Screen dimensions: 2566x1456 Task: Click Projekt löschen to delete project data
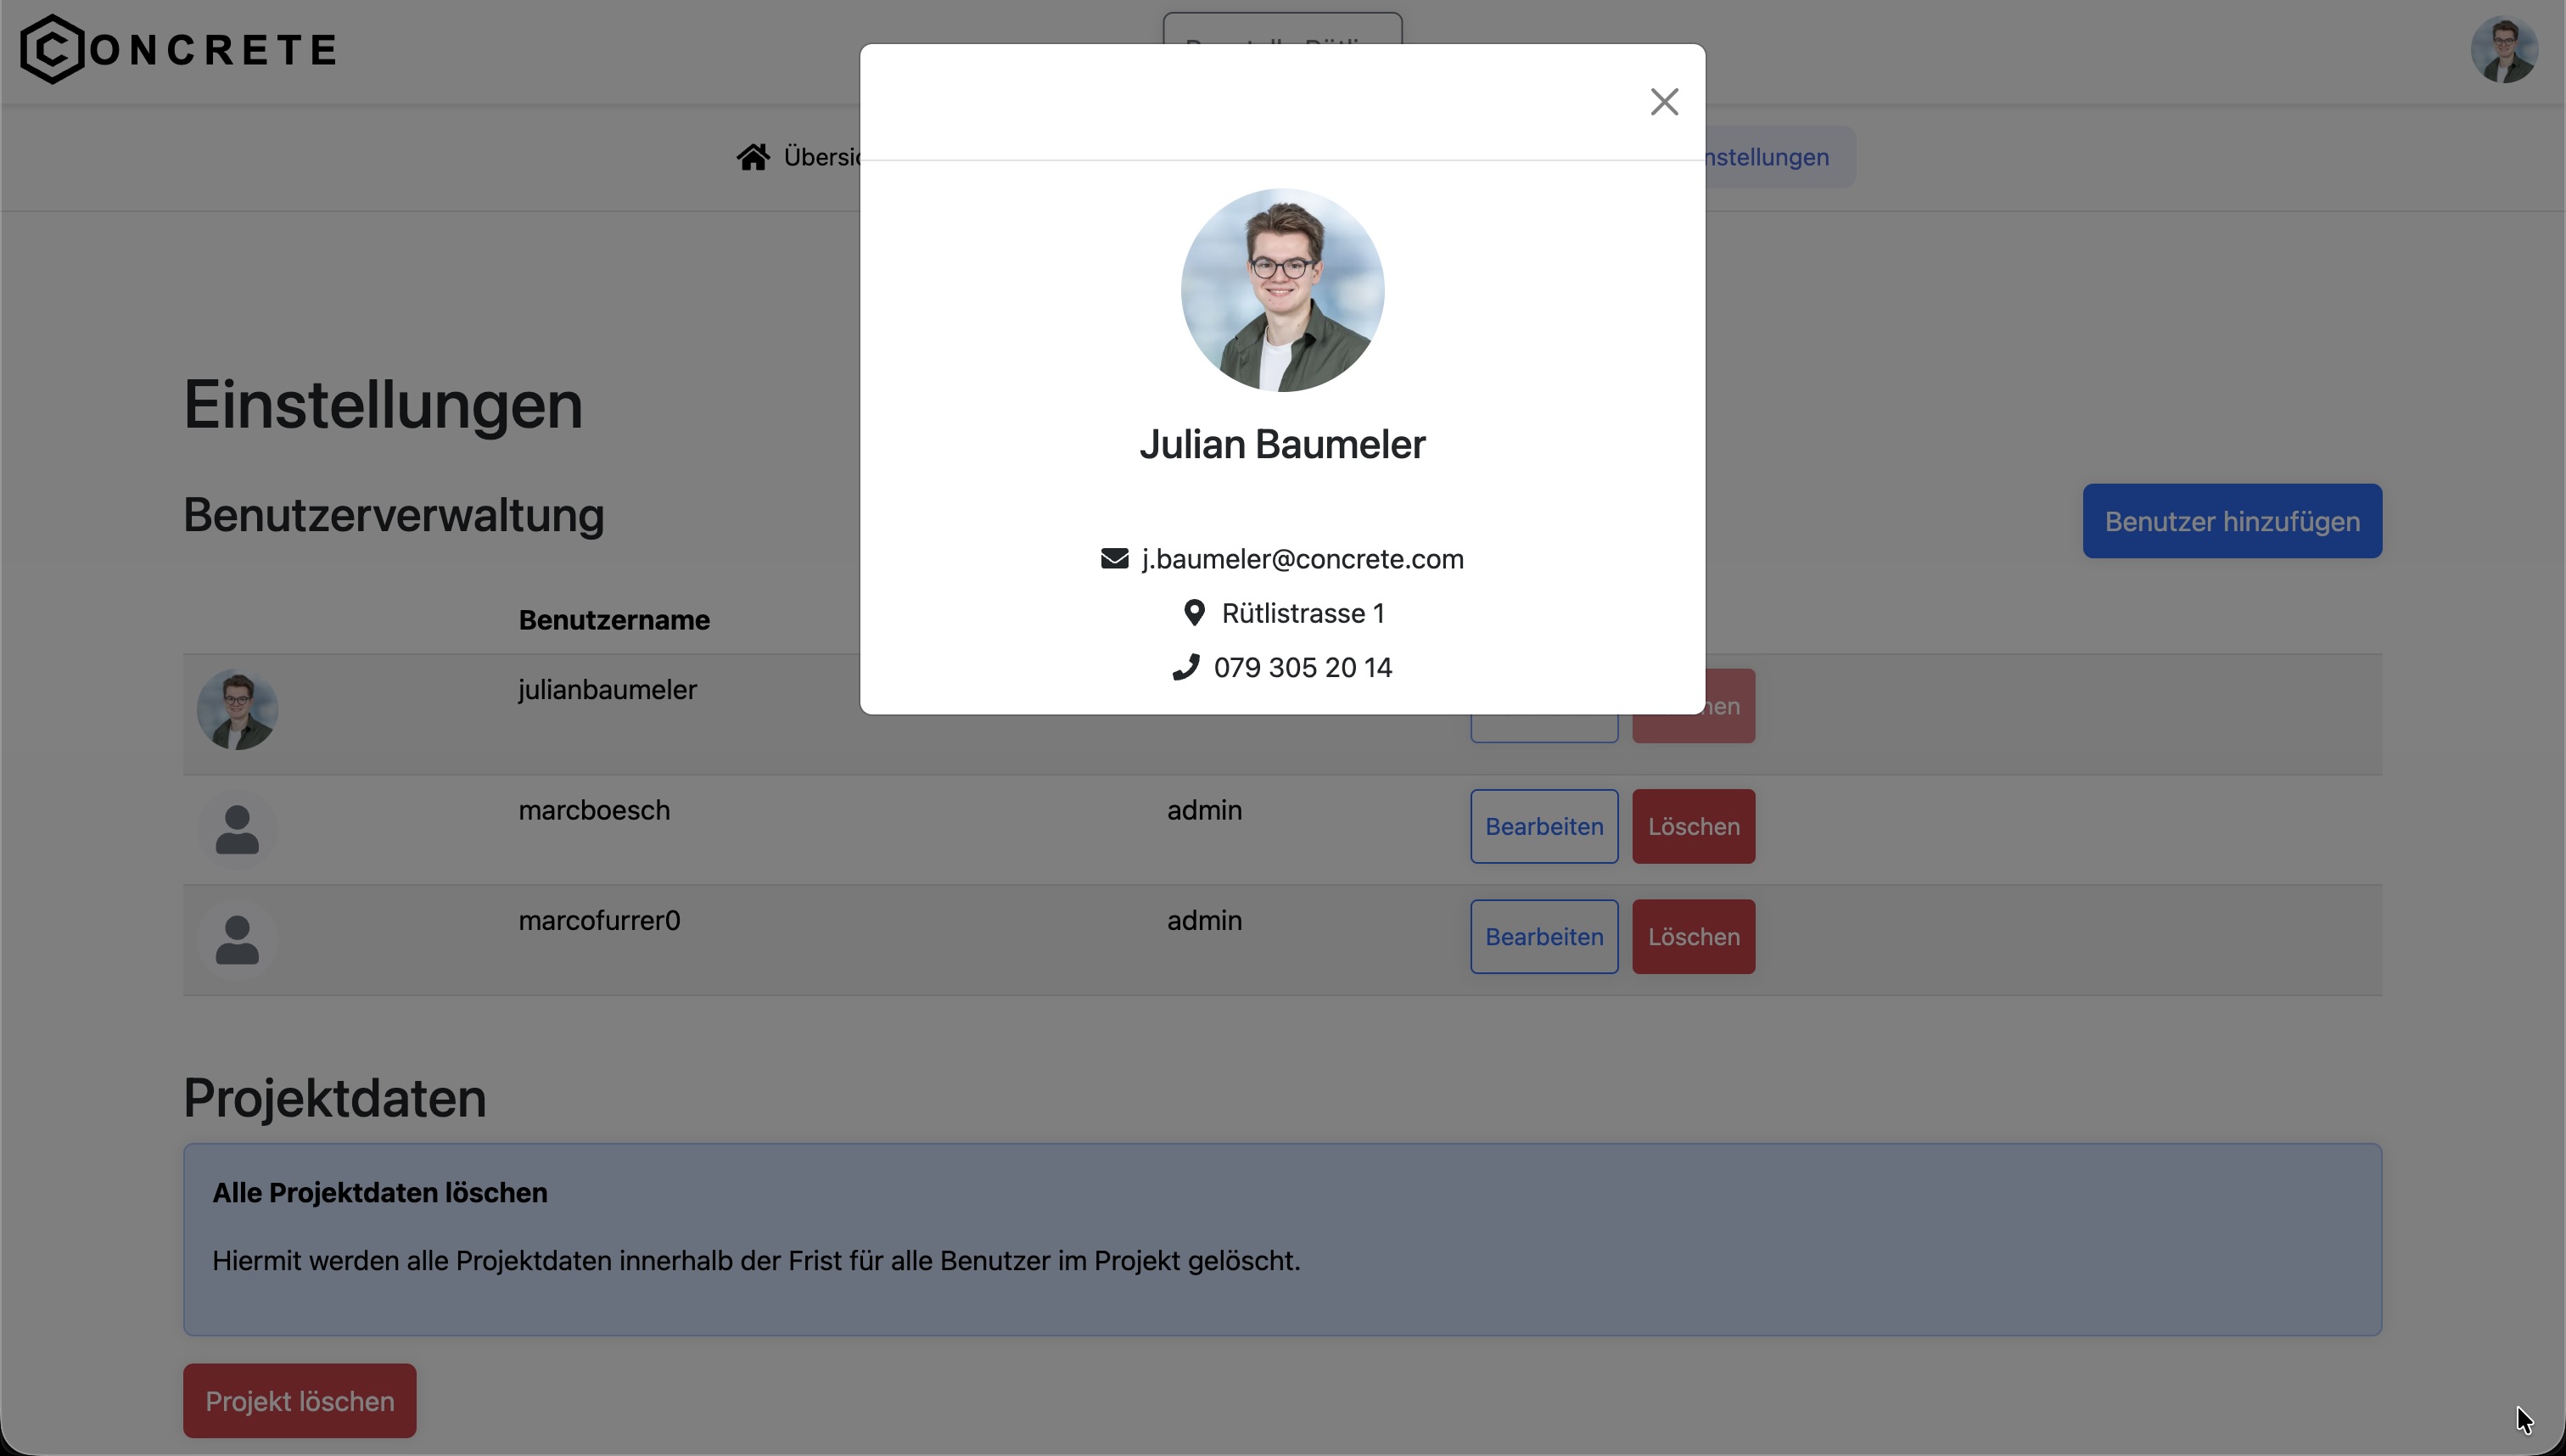click(x=299, y=1400)
